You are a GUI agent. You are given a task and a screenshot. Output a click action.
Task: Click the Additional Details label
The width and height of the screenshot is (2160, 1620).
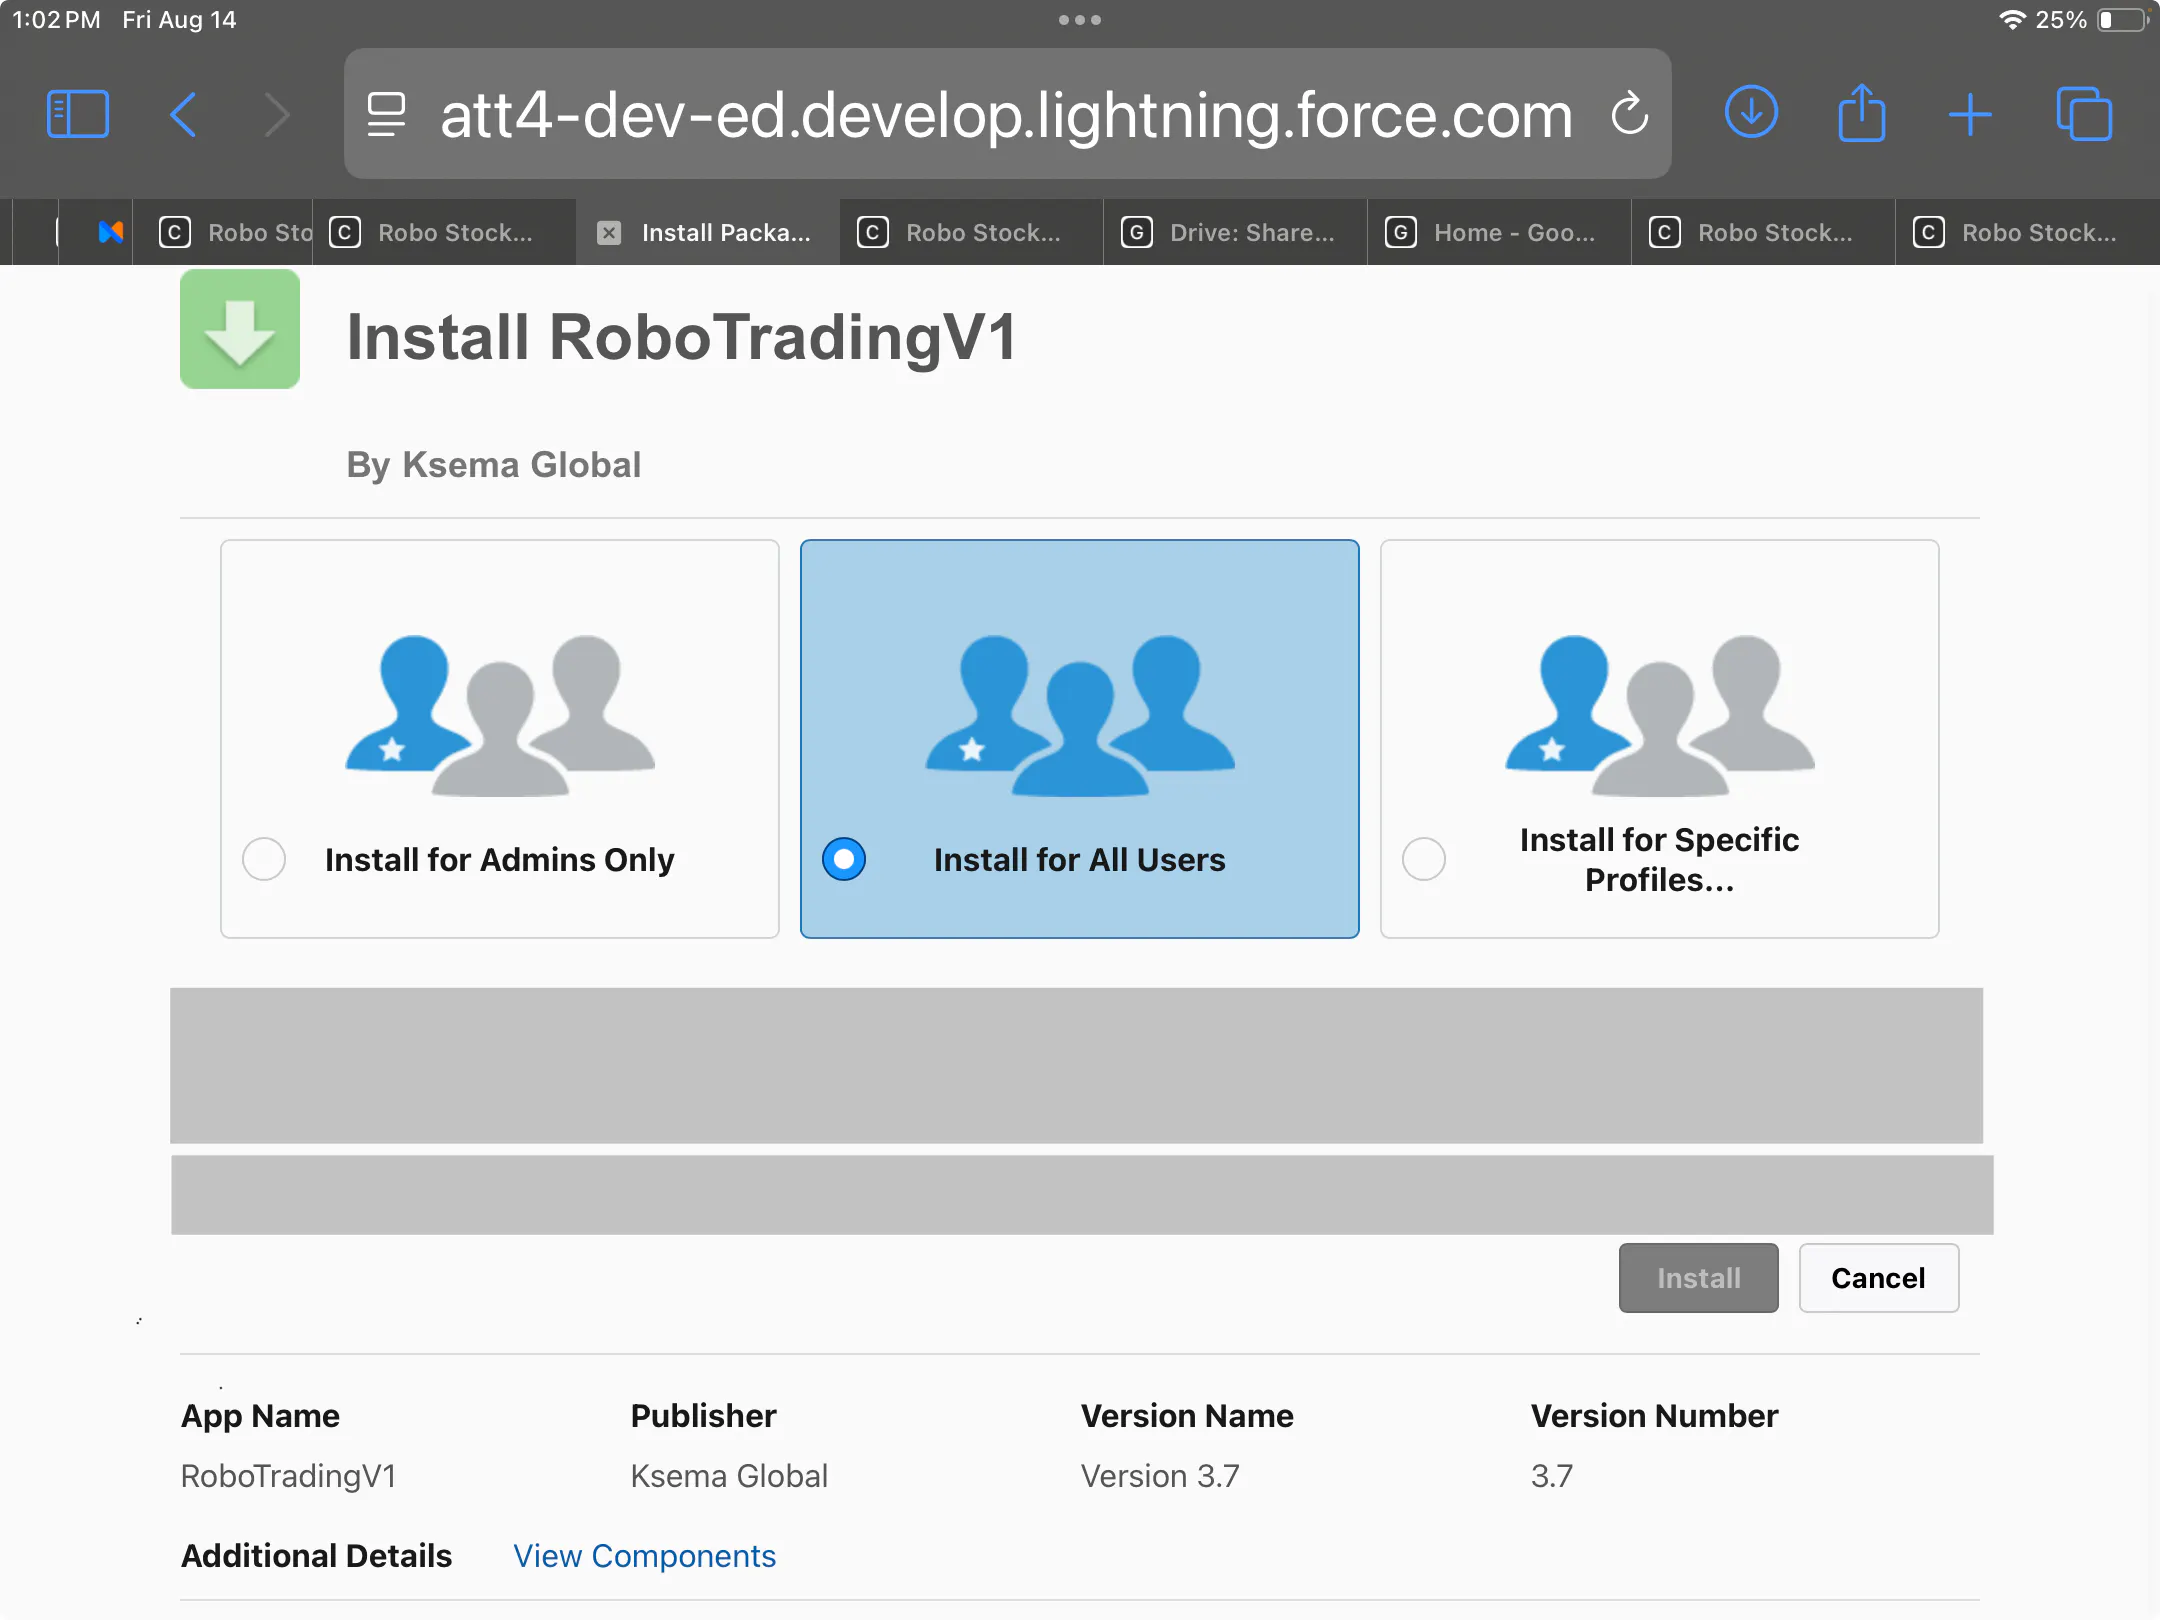[317, 1556]
